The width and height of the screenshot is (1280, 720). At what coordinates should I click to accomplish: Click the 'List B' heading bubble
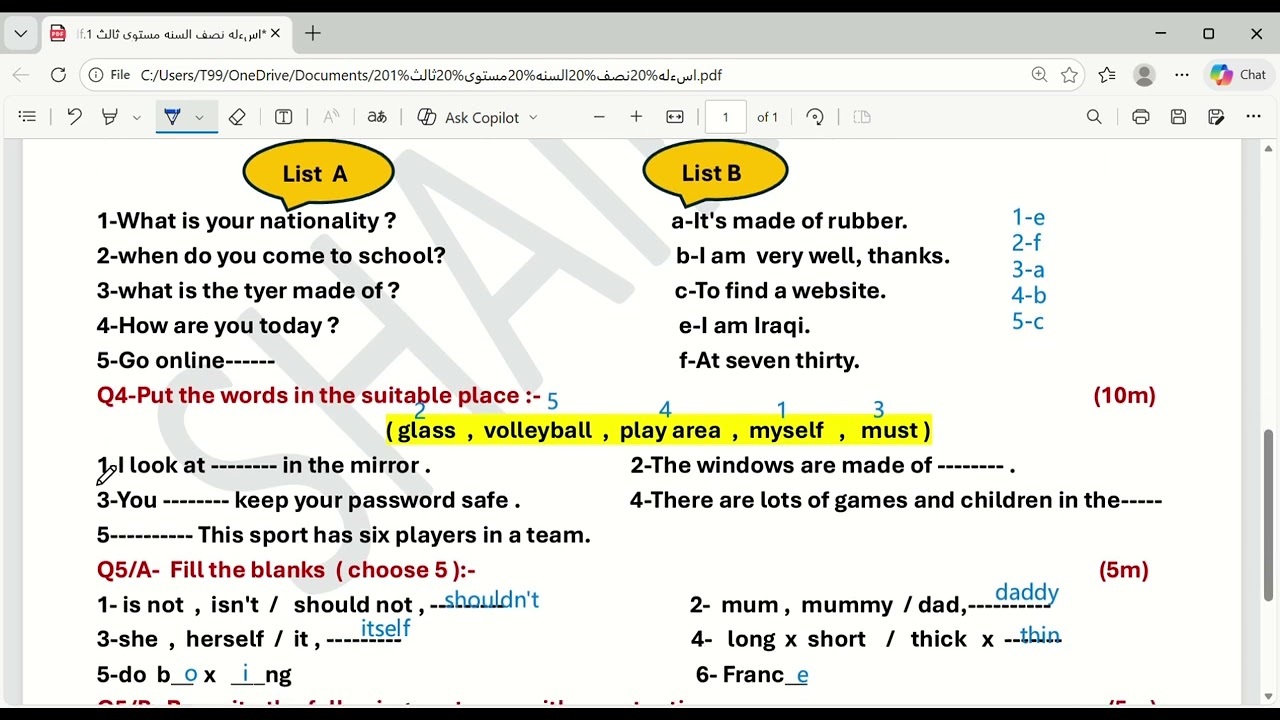(714, 172)
